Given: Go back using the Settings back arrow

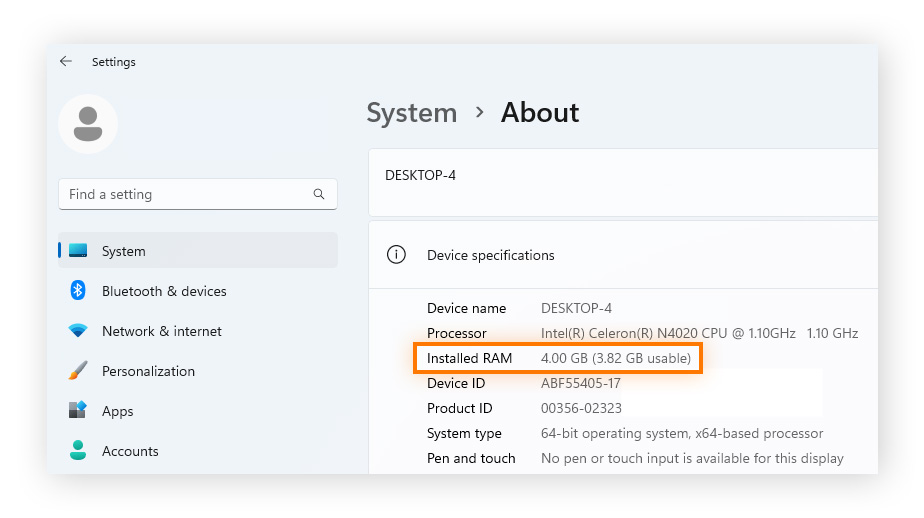Looking at the screenshot, I should tap(65, 61).
